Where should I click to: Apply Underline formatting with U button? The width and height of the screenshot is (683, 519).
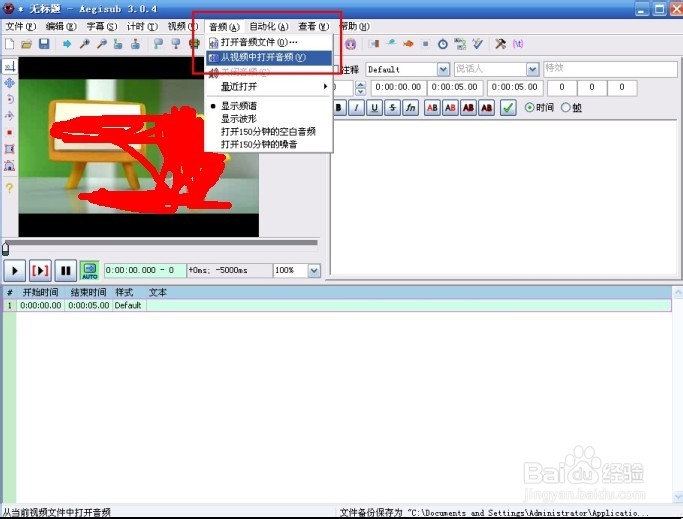(375, 107)
